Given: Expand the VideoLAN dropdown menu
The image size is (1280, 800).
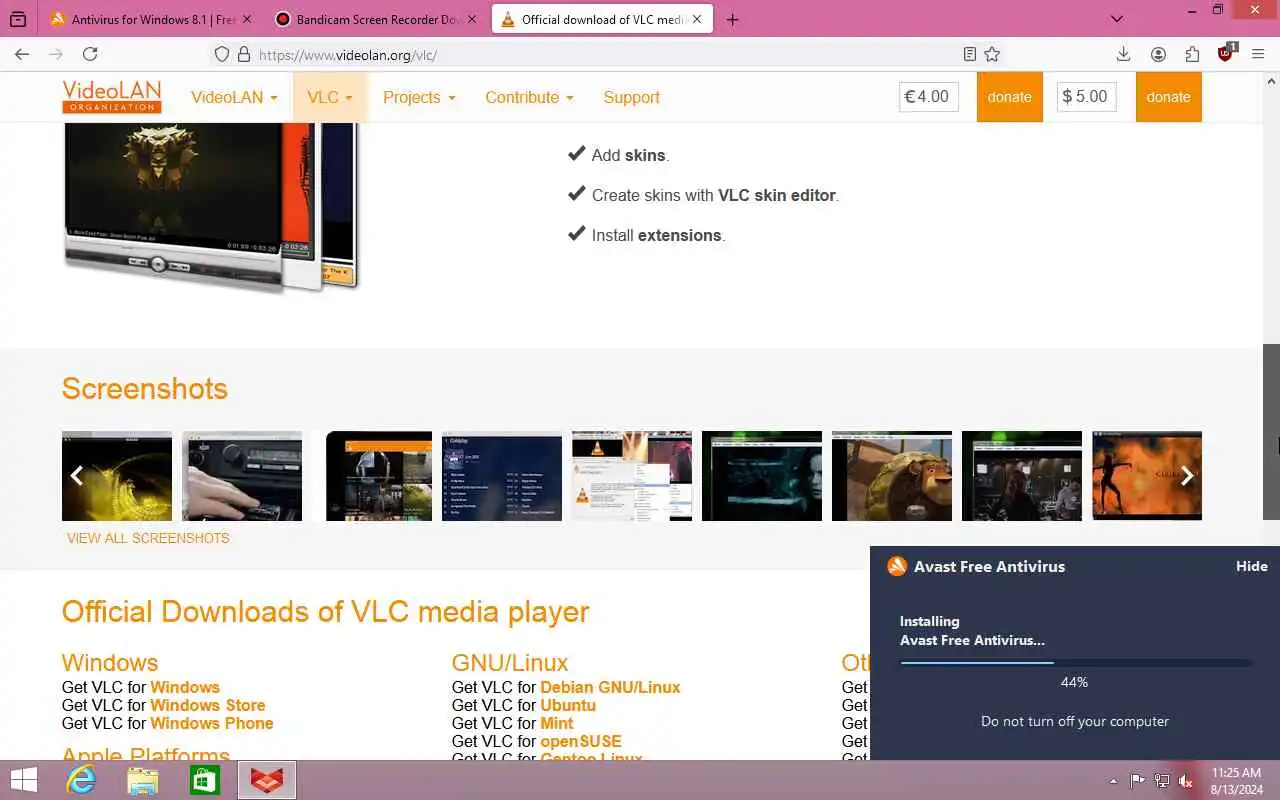Looking at the screenshot, I should pos(234,97).
